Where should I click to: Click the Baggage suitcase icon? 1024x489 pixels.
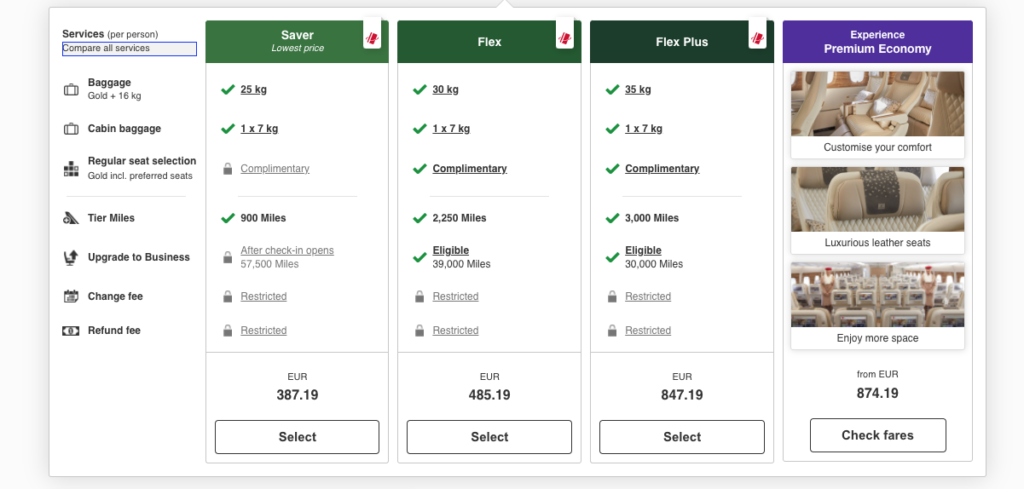click(71, 90)
